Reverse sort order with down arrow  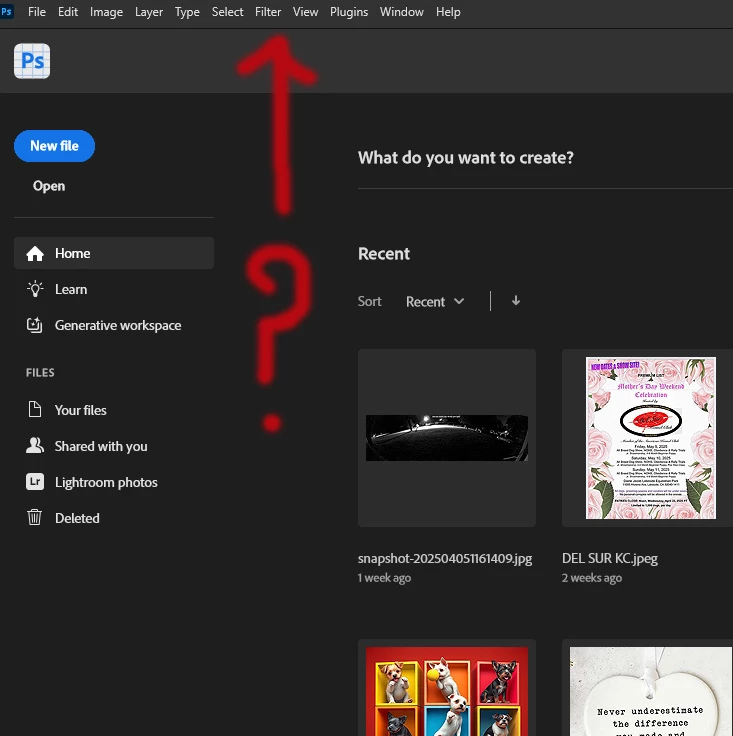[516, 301]
